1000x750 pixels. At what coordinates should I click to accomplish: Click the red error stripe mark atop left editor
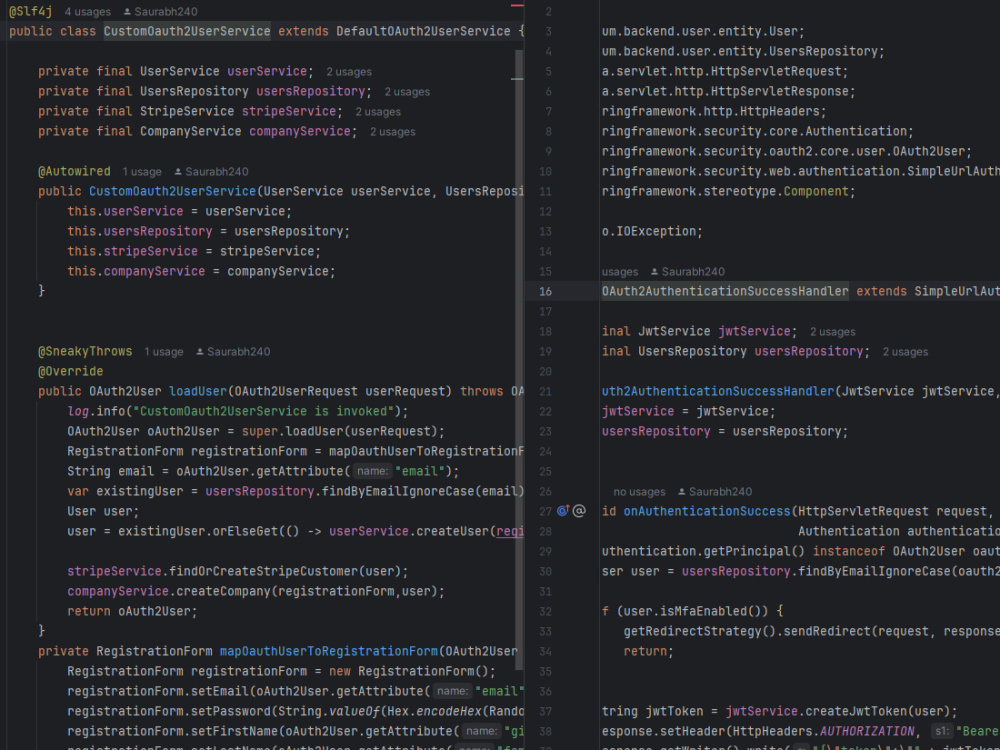pyautogui.click(x=517, y=5)
